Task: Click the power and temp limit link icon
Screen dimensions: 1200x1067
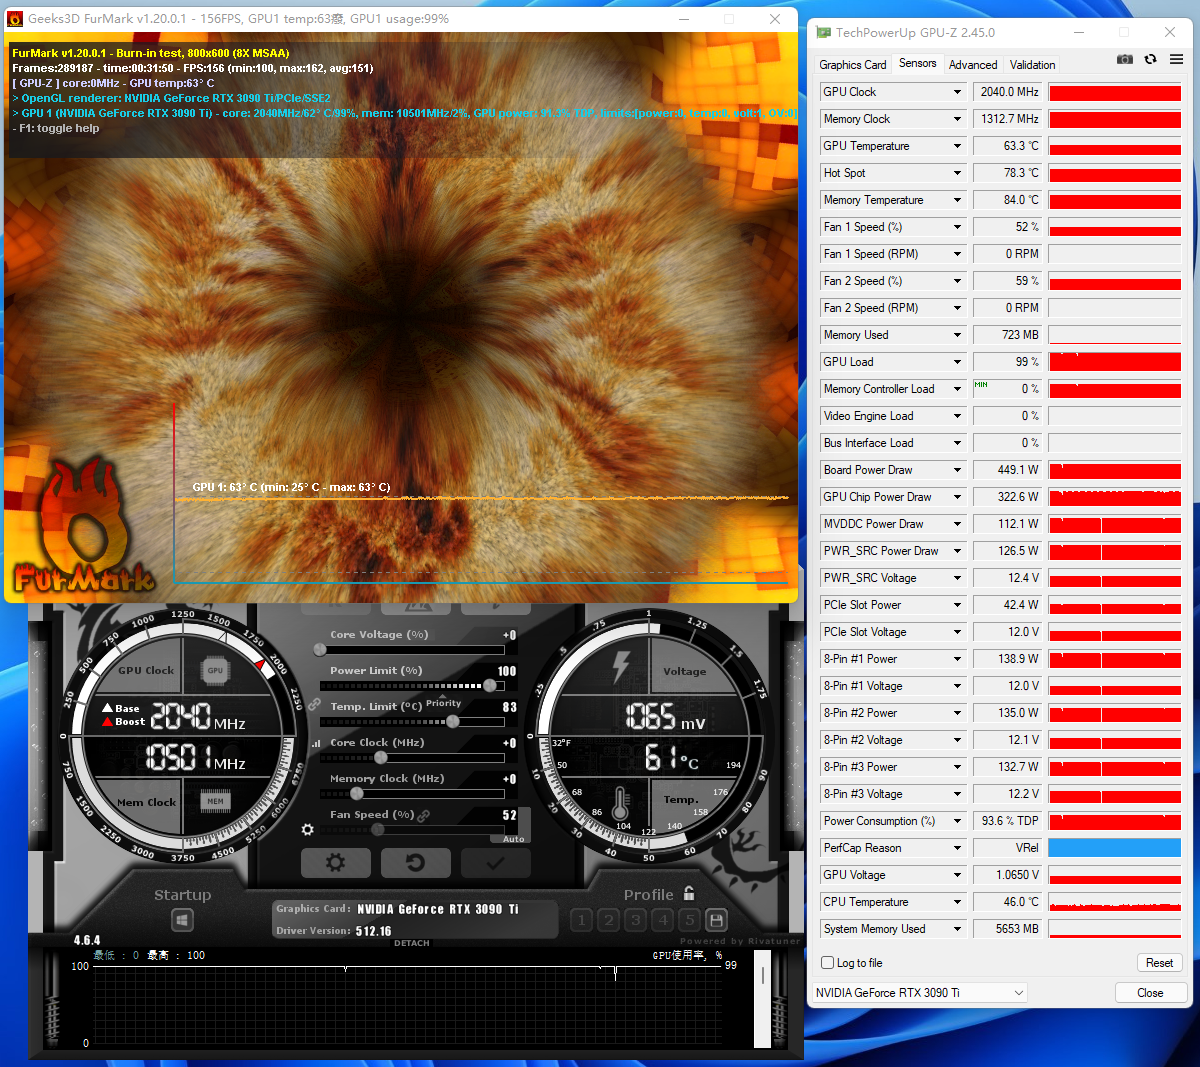Action: [314, 705]
